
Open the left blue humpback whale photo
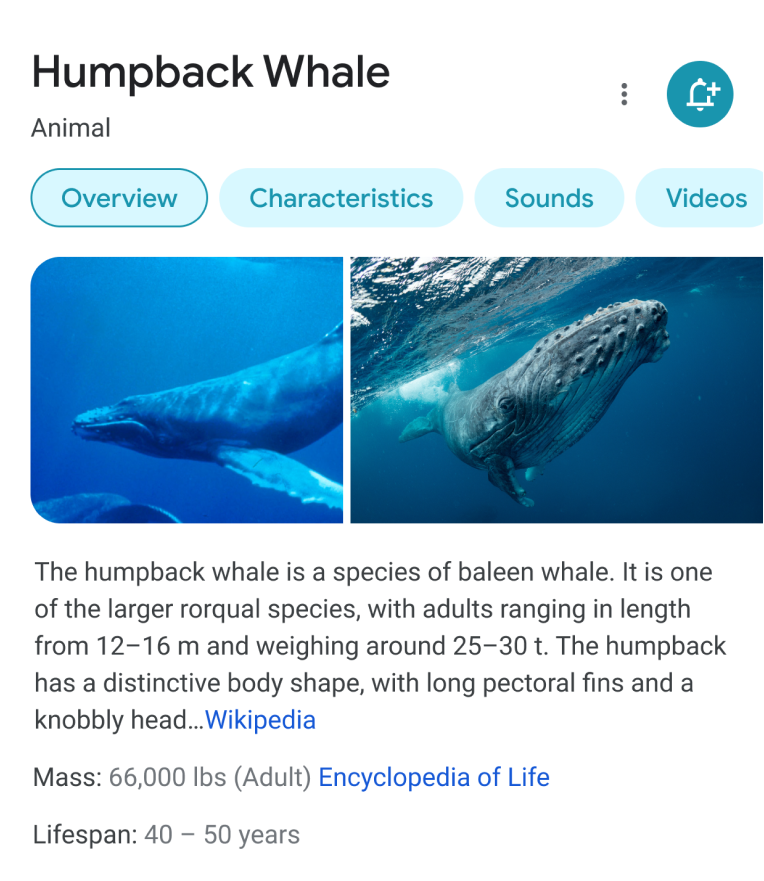[187, 390]
